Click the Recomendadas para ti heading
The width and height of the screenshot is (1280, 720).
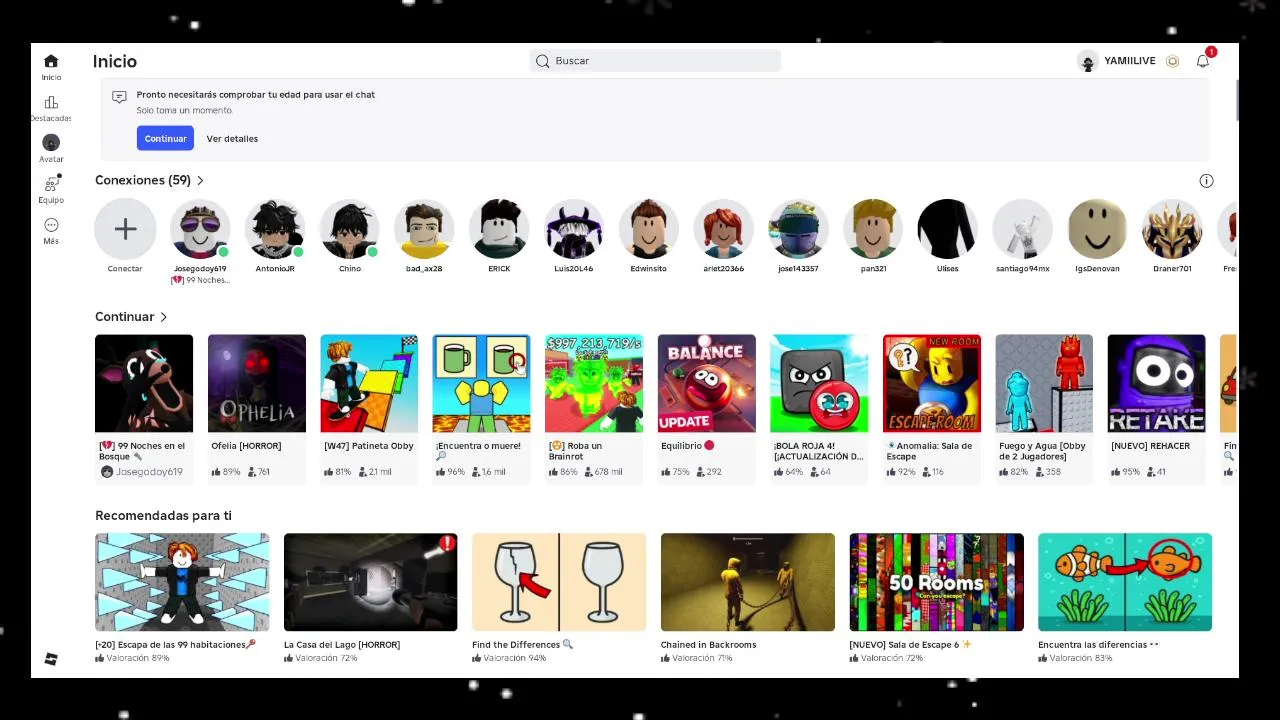click(x=163, y=516)
